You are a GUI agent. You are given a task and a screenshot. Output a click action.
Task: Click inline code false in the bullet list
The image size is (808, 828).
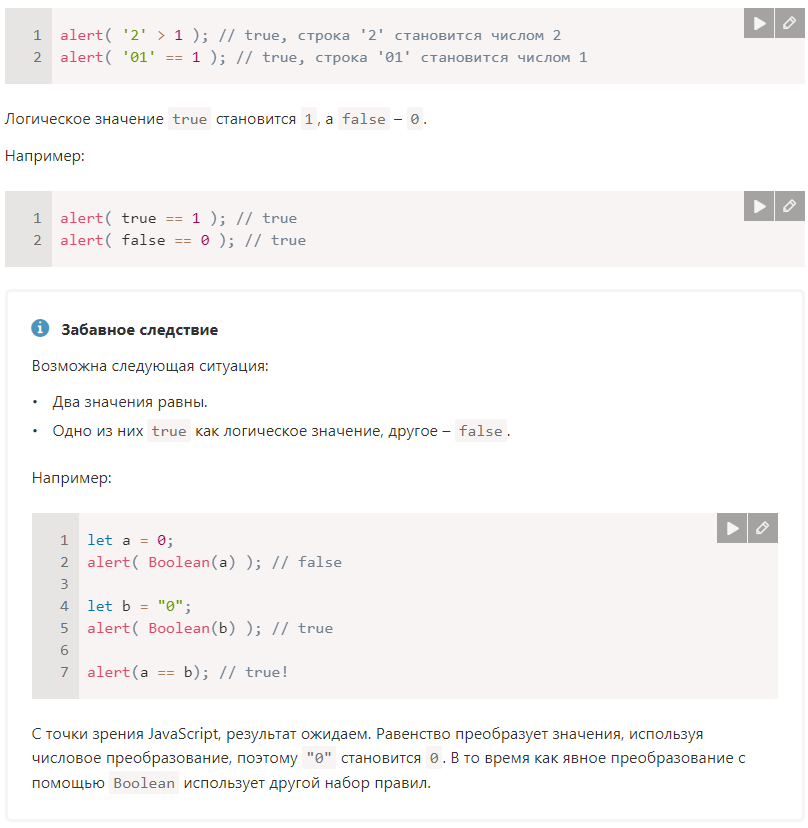coord(480,431)
